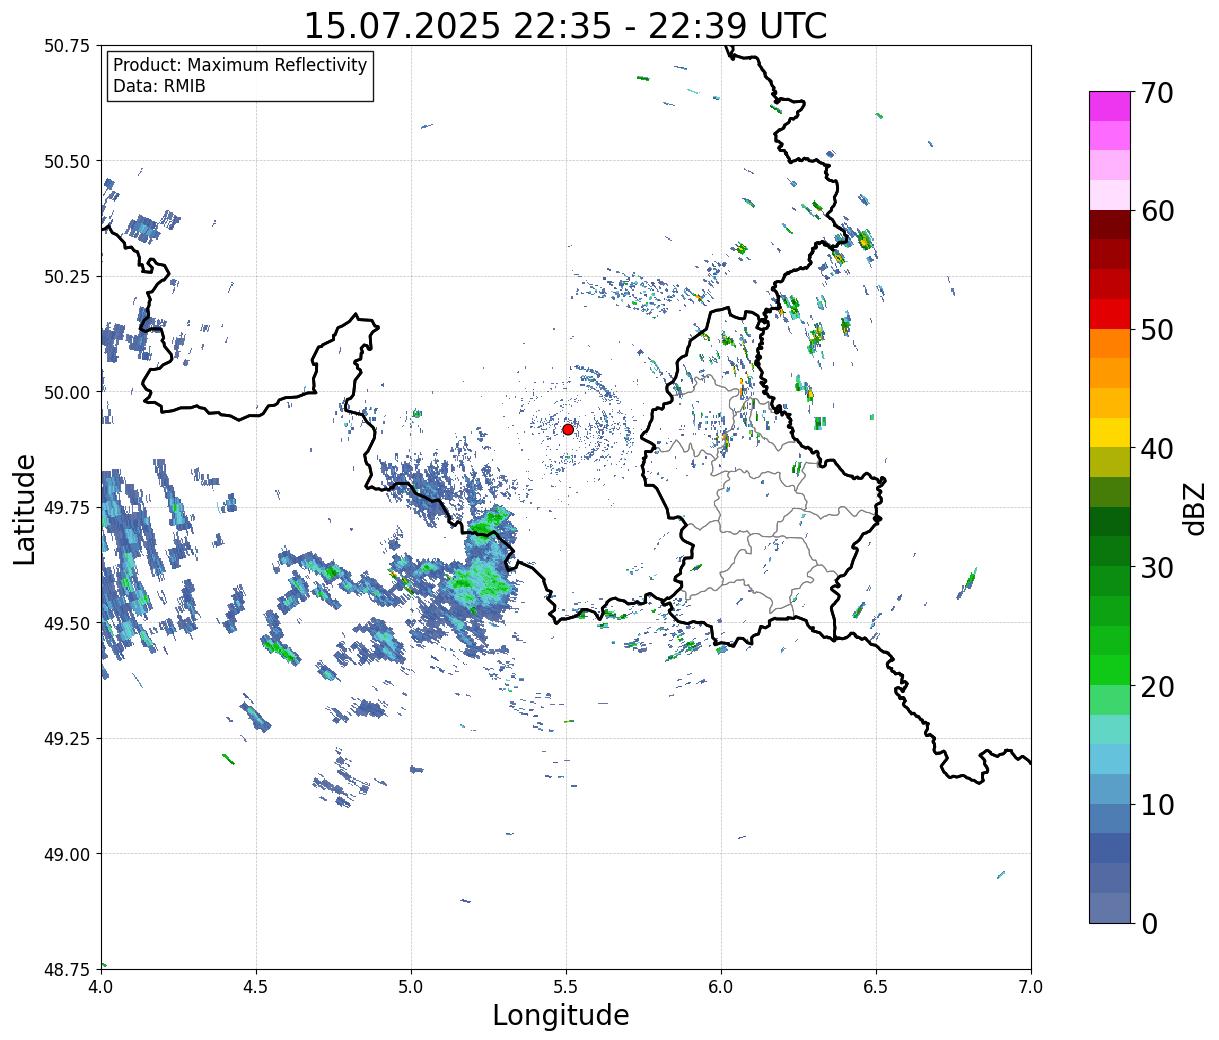The width and height of the screenshot is (1219, 1040).
Task: Click the longitude tick label 7.0
Action: pyautogui.click(x=1031, y=987)
